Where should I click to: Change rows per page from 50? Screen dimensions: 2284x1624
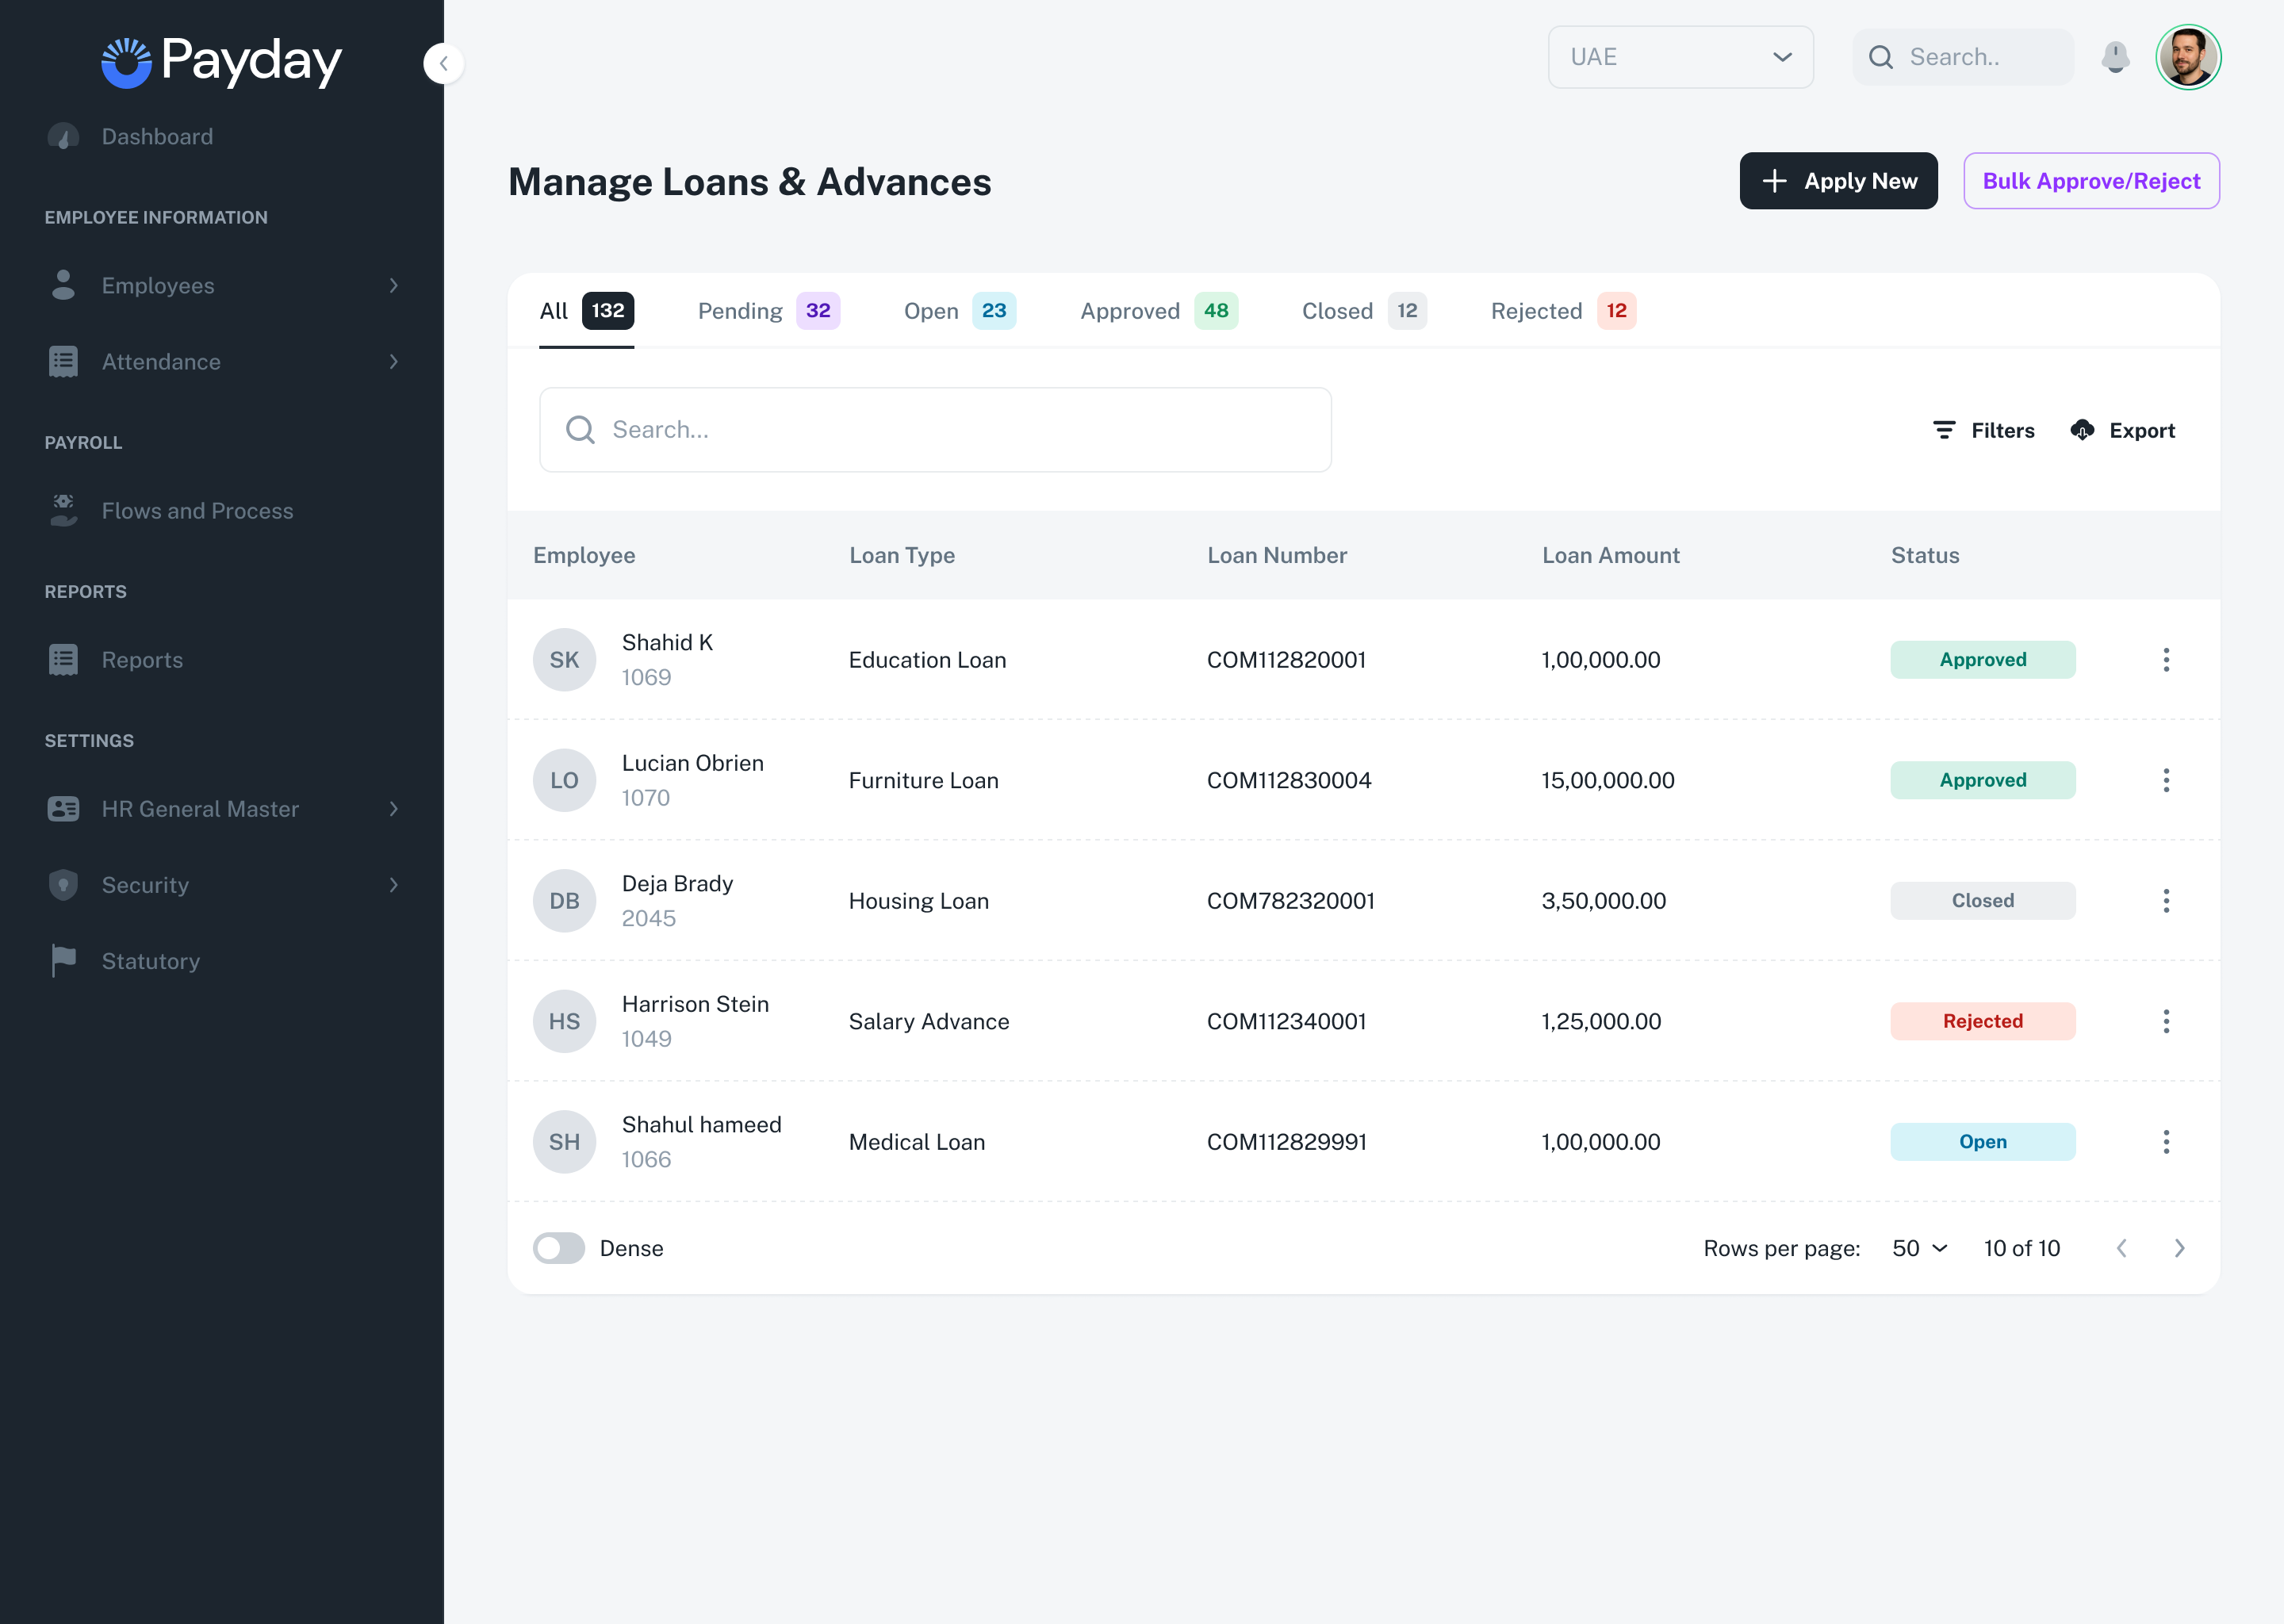(x=1919, y=1248)
